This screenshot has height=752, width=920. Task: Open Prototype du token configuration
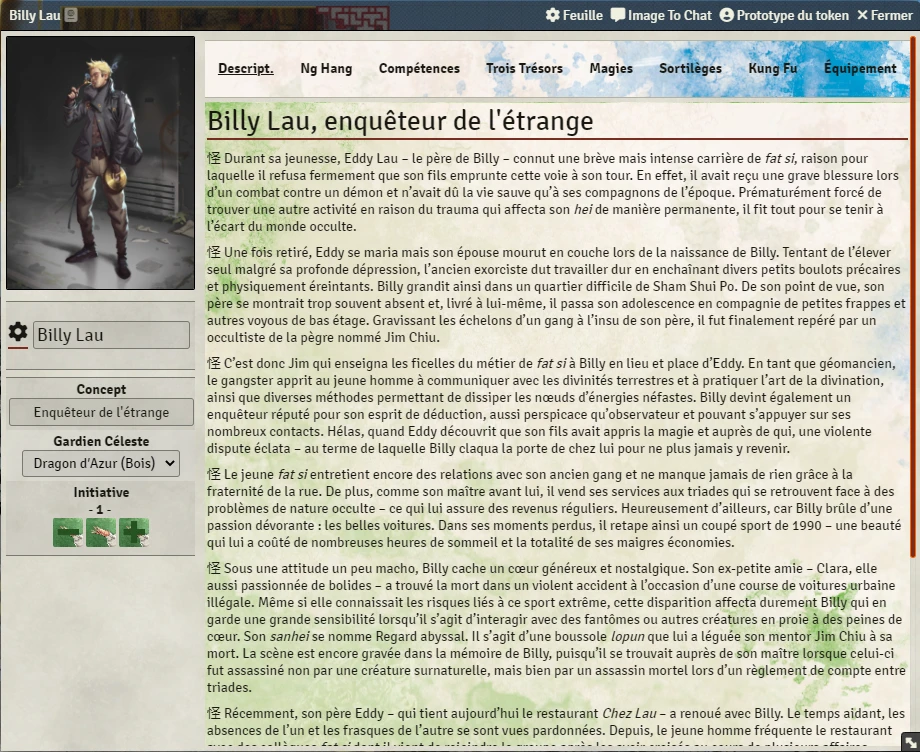click(x=784, y=15)
